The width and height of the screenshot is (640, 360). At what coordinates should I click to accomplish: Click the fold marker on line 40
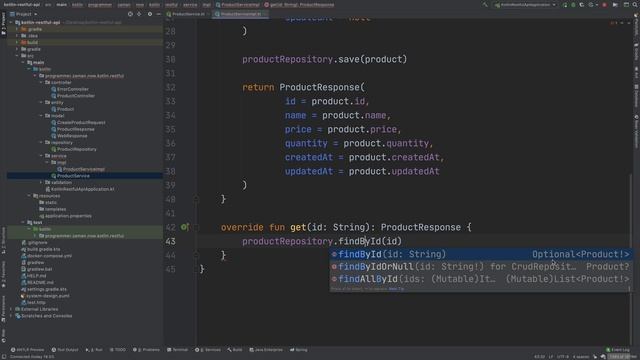click(196, 199)
